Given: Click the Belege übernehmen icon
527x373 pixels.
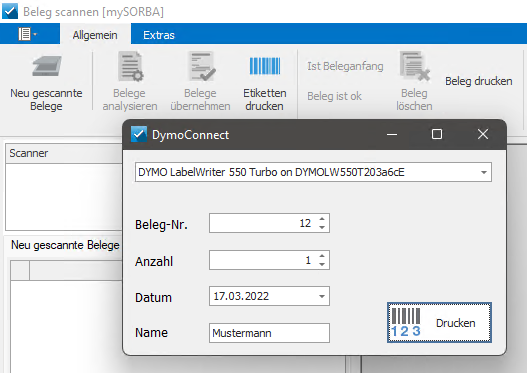Looking at the screenshot, I should 201,66.
